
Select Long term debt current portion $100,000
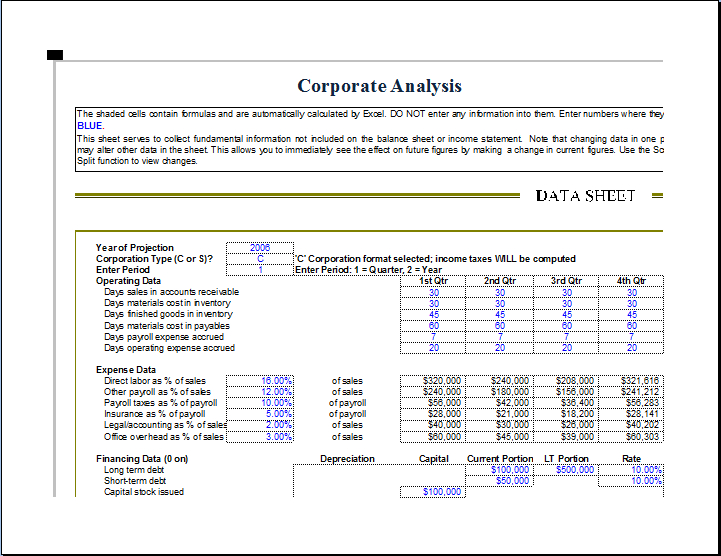[499, 470]
